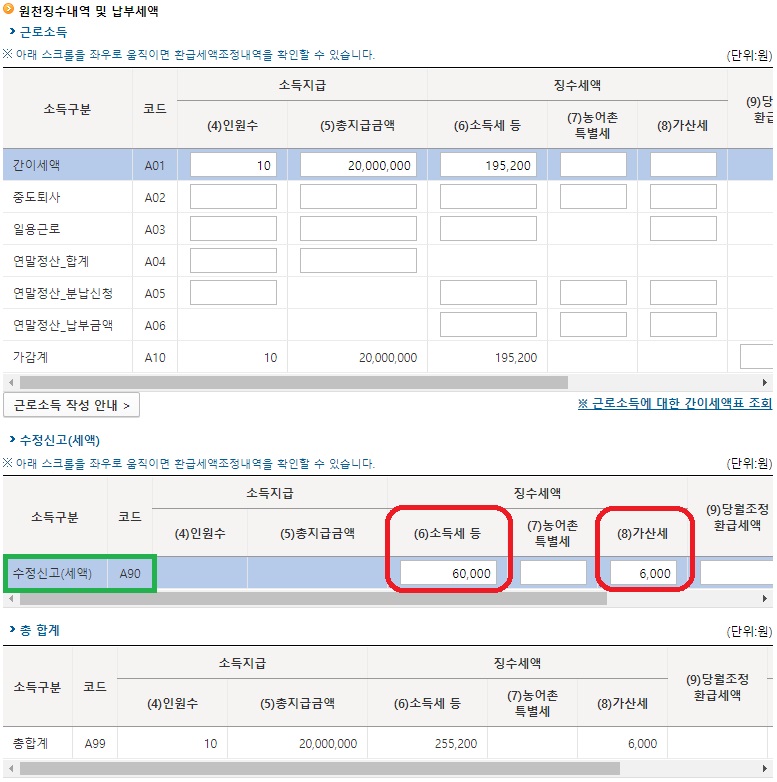Click the 수정신고 A90 가산세 field showing 6,000
Screen dimensions: 777x782
[x=643, y=573]
